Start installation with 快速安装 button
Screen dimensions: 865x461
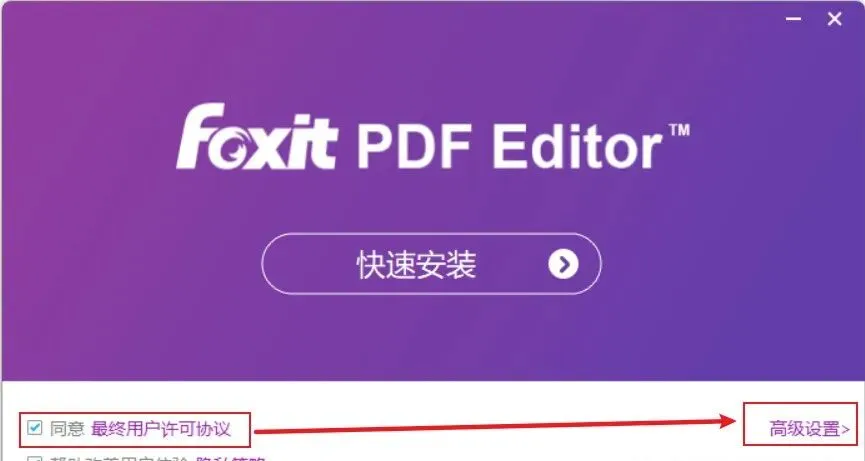tap(431, 264)
